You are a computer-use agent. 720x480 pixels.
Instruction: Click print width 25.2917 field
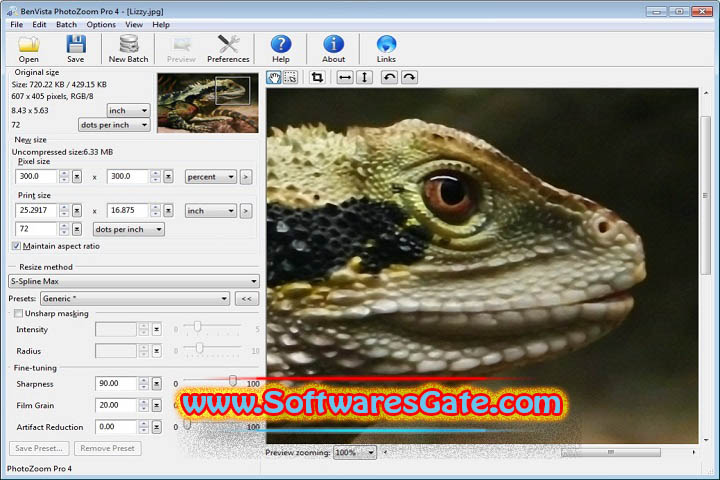(36, 210)
